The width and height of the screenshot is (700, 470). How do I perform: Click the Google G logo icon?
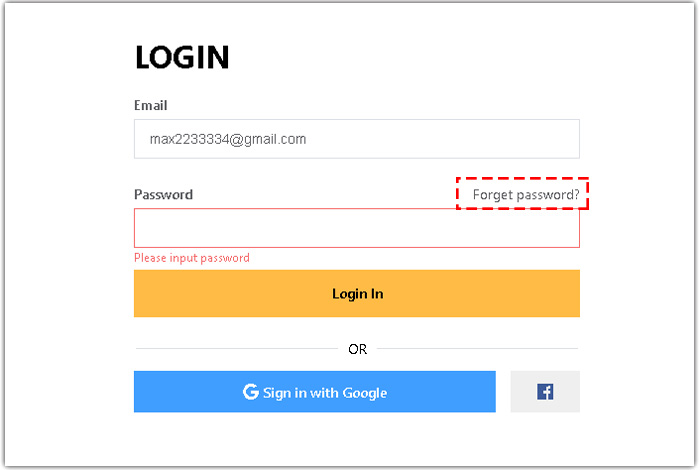tap(251, 392)
